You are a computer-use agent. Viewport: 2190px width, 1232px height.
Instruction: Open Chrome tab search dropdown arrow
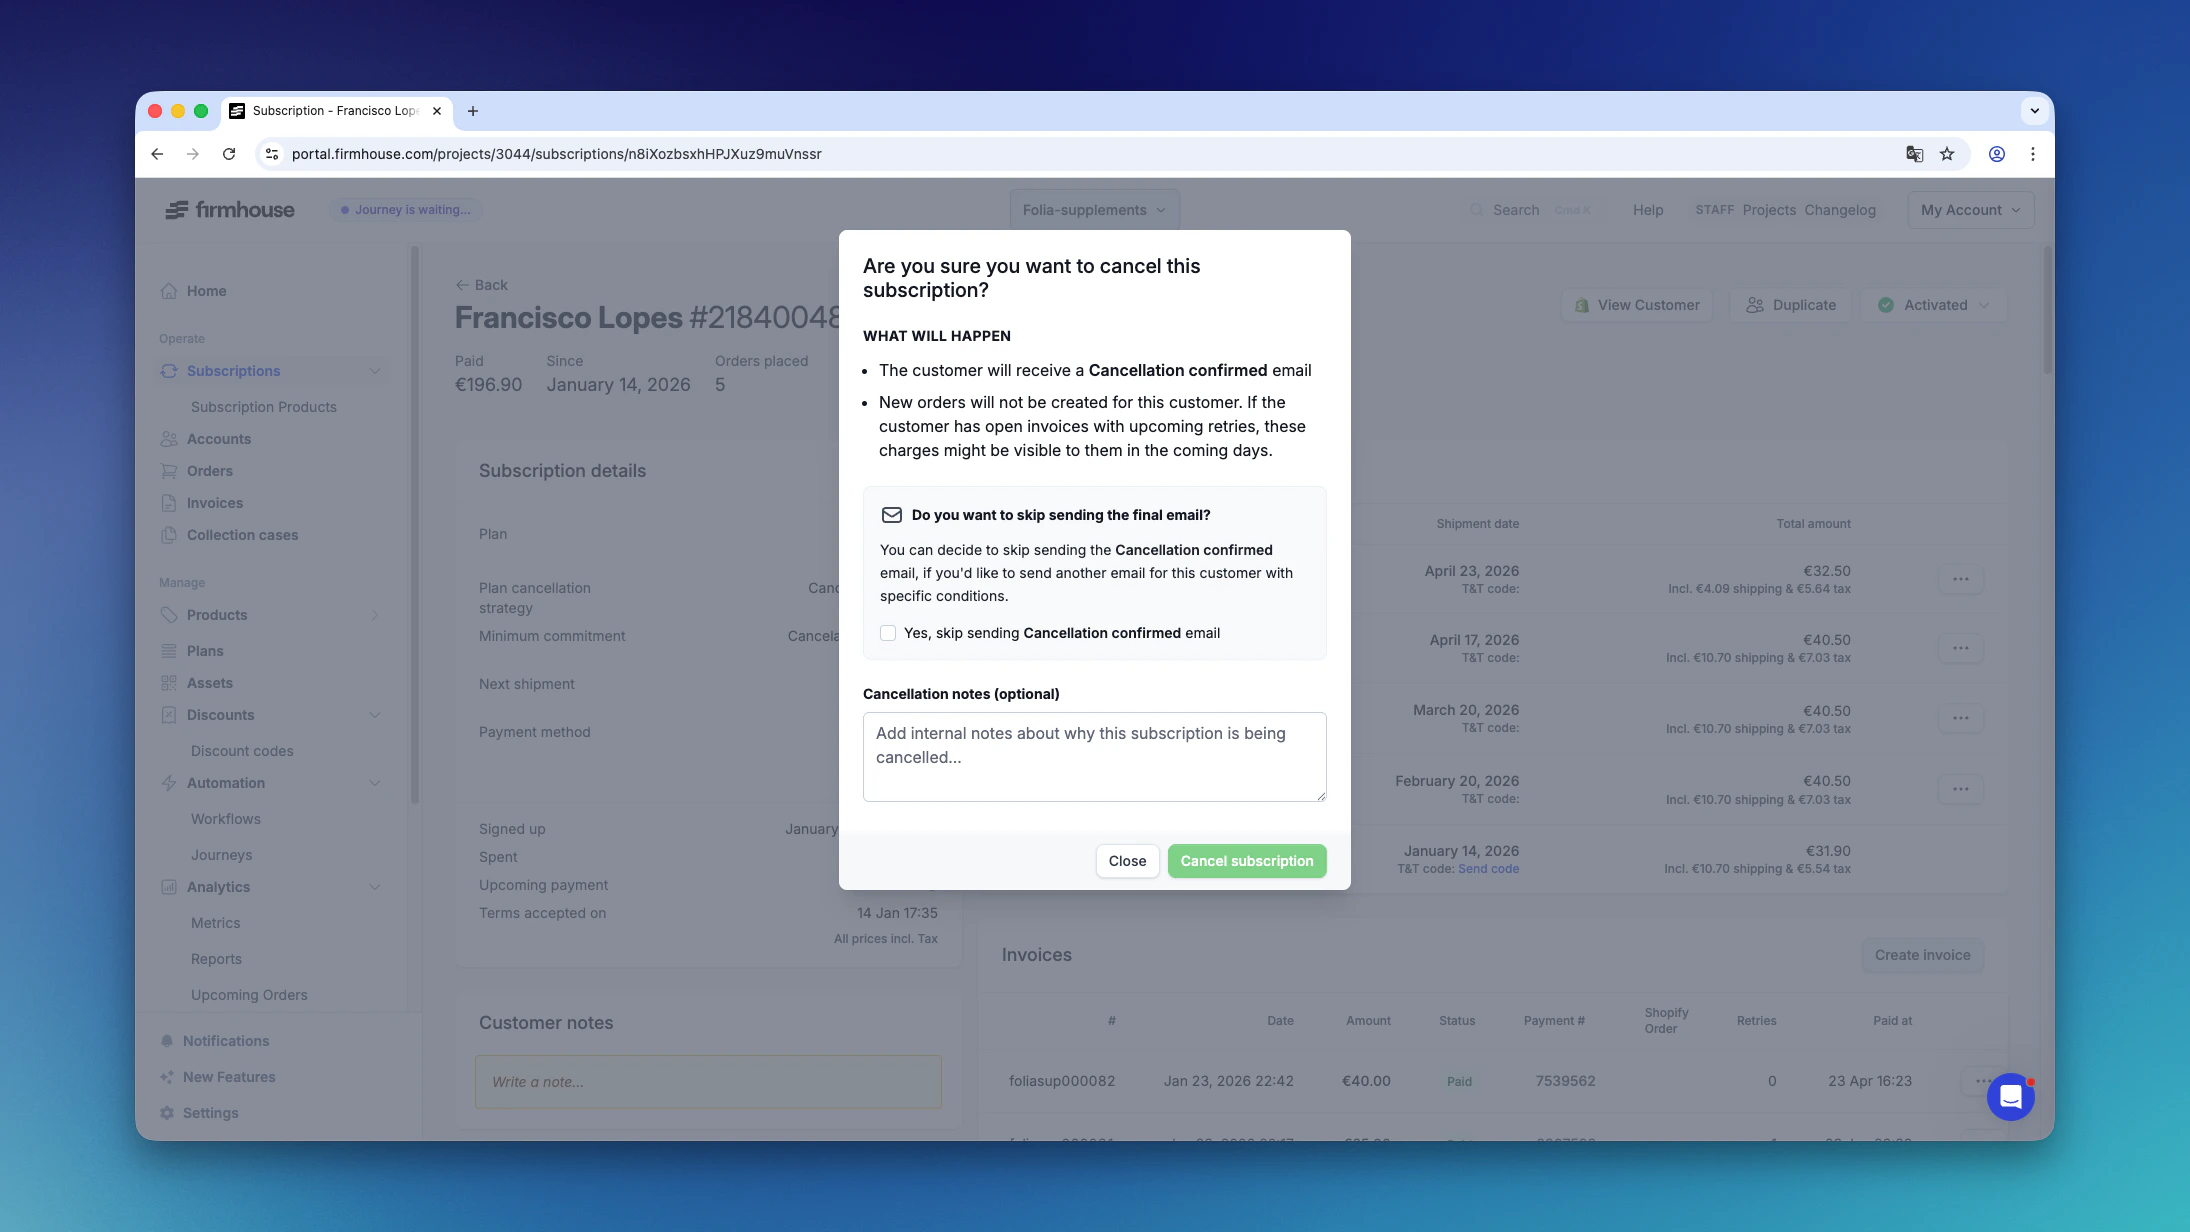[2034, 111]
